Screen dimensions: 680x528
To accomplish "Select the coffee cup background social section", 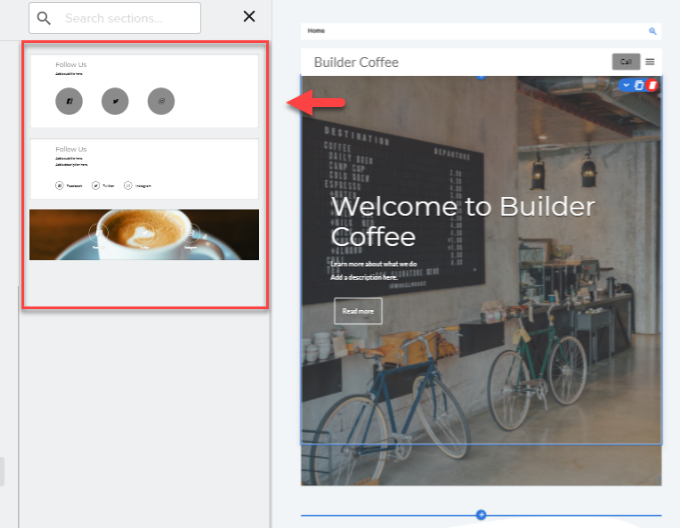I will pos(144,235).
